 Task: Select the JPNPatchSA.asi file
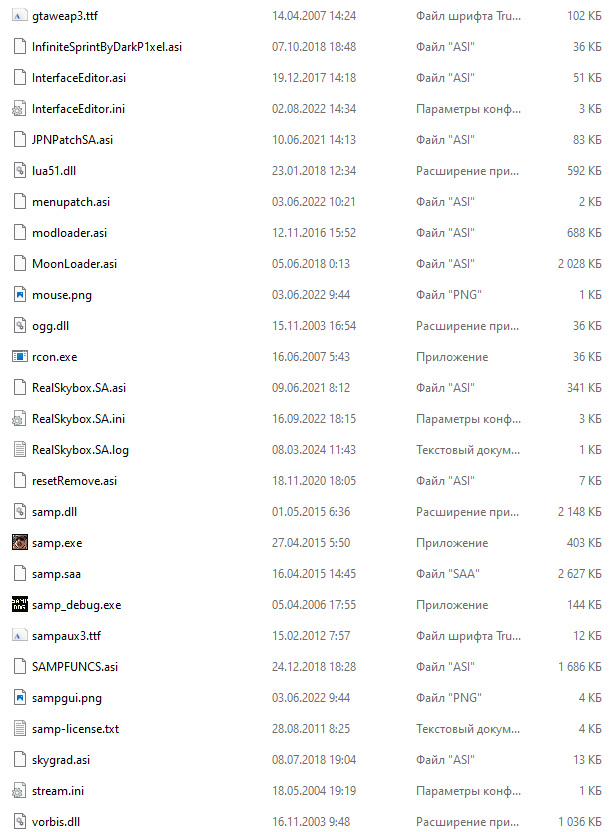72,140
